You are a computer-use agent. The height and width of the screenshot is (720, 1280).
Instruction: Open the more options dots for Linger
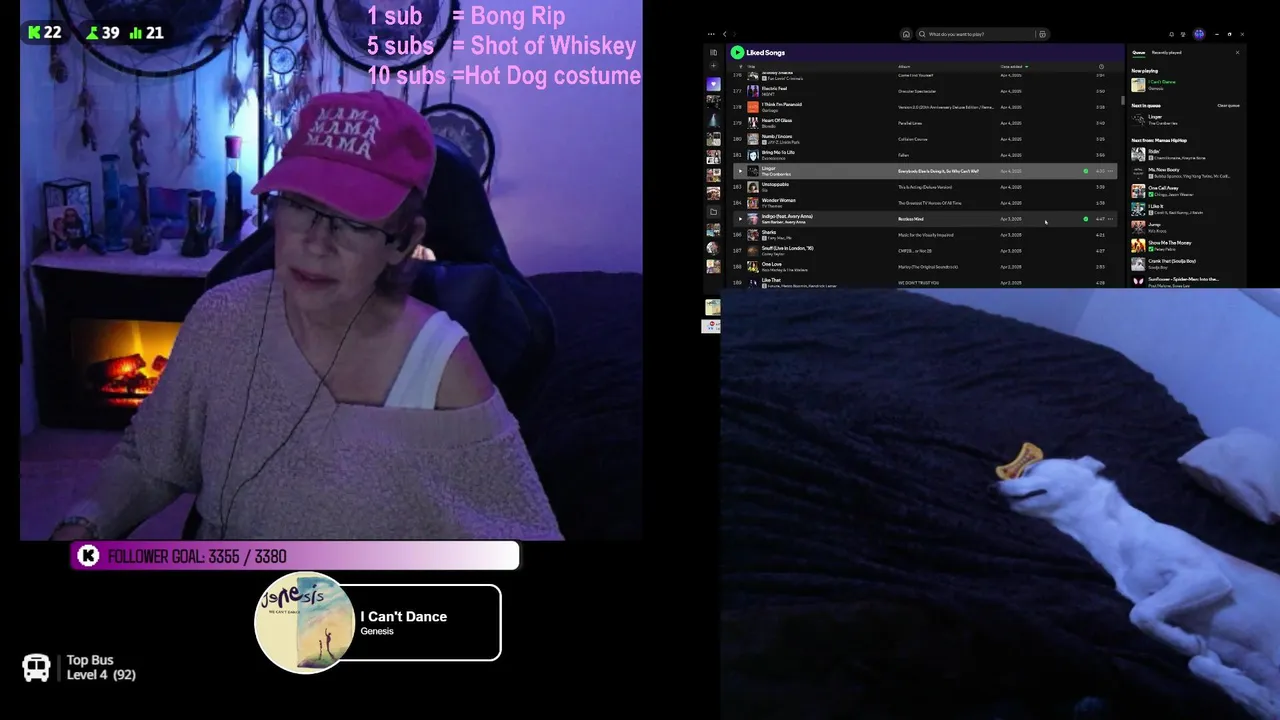coord(1110,171)
